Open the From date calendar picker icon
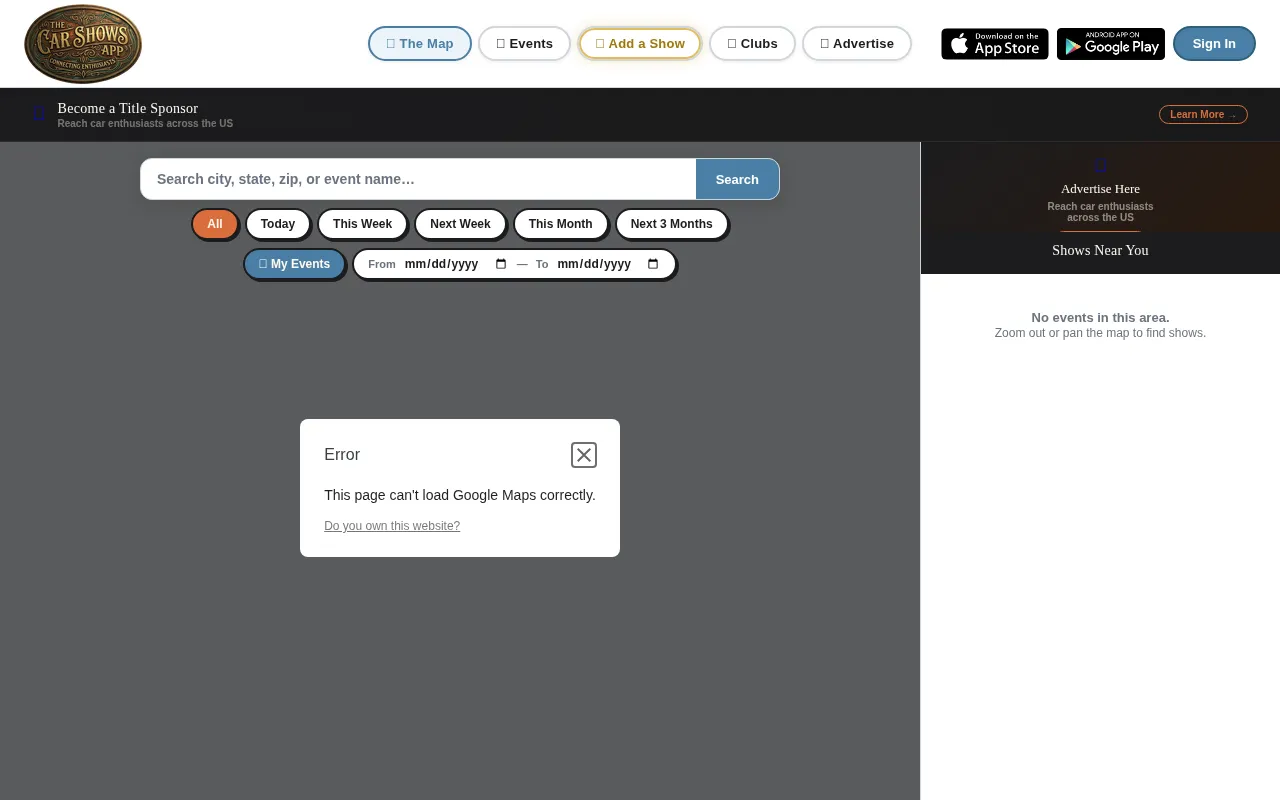The image size is (1280, 800). pos(501,264)
